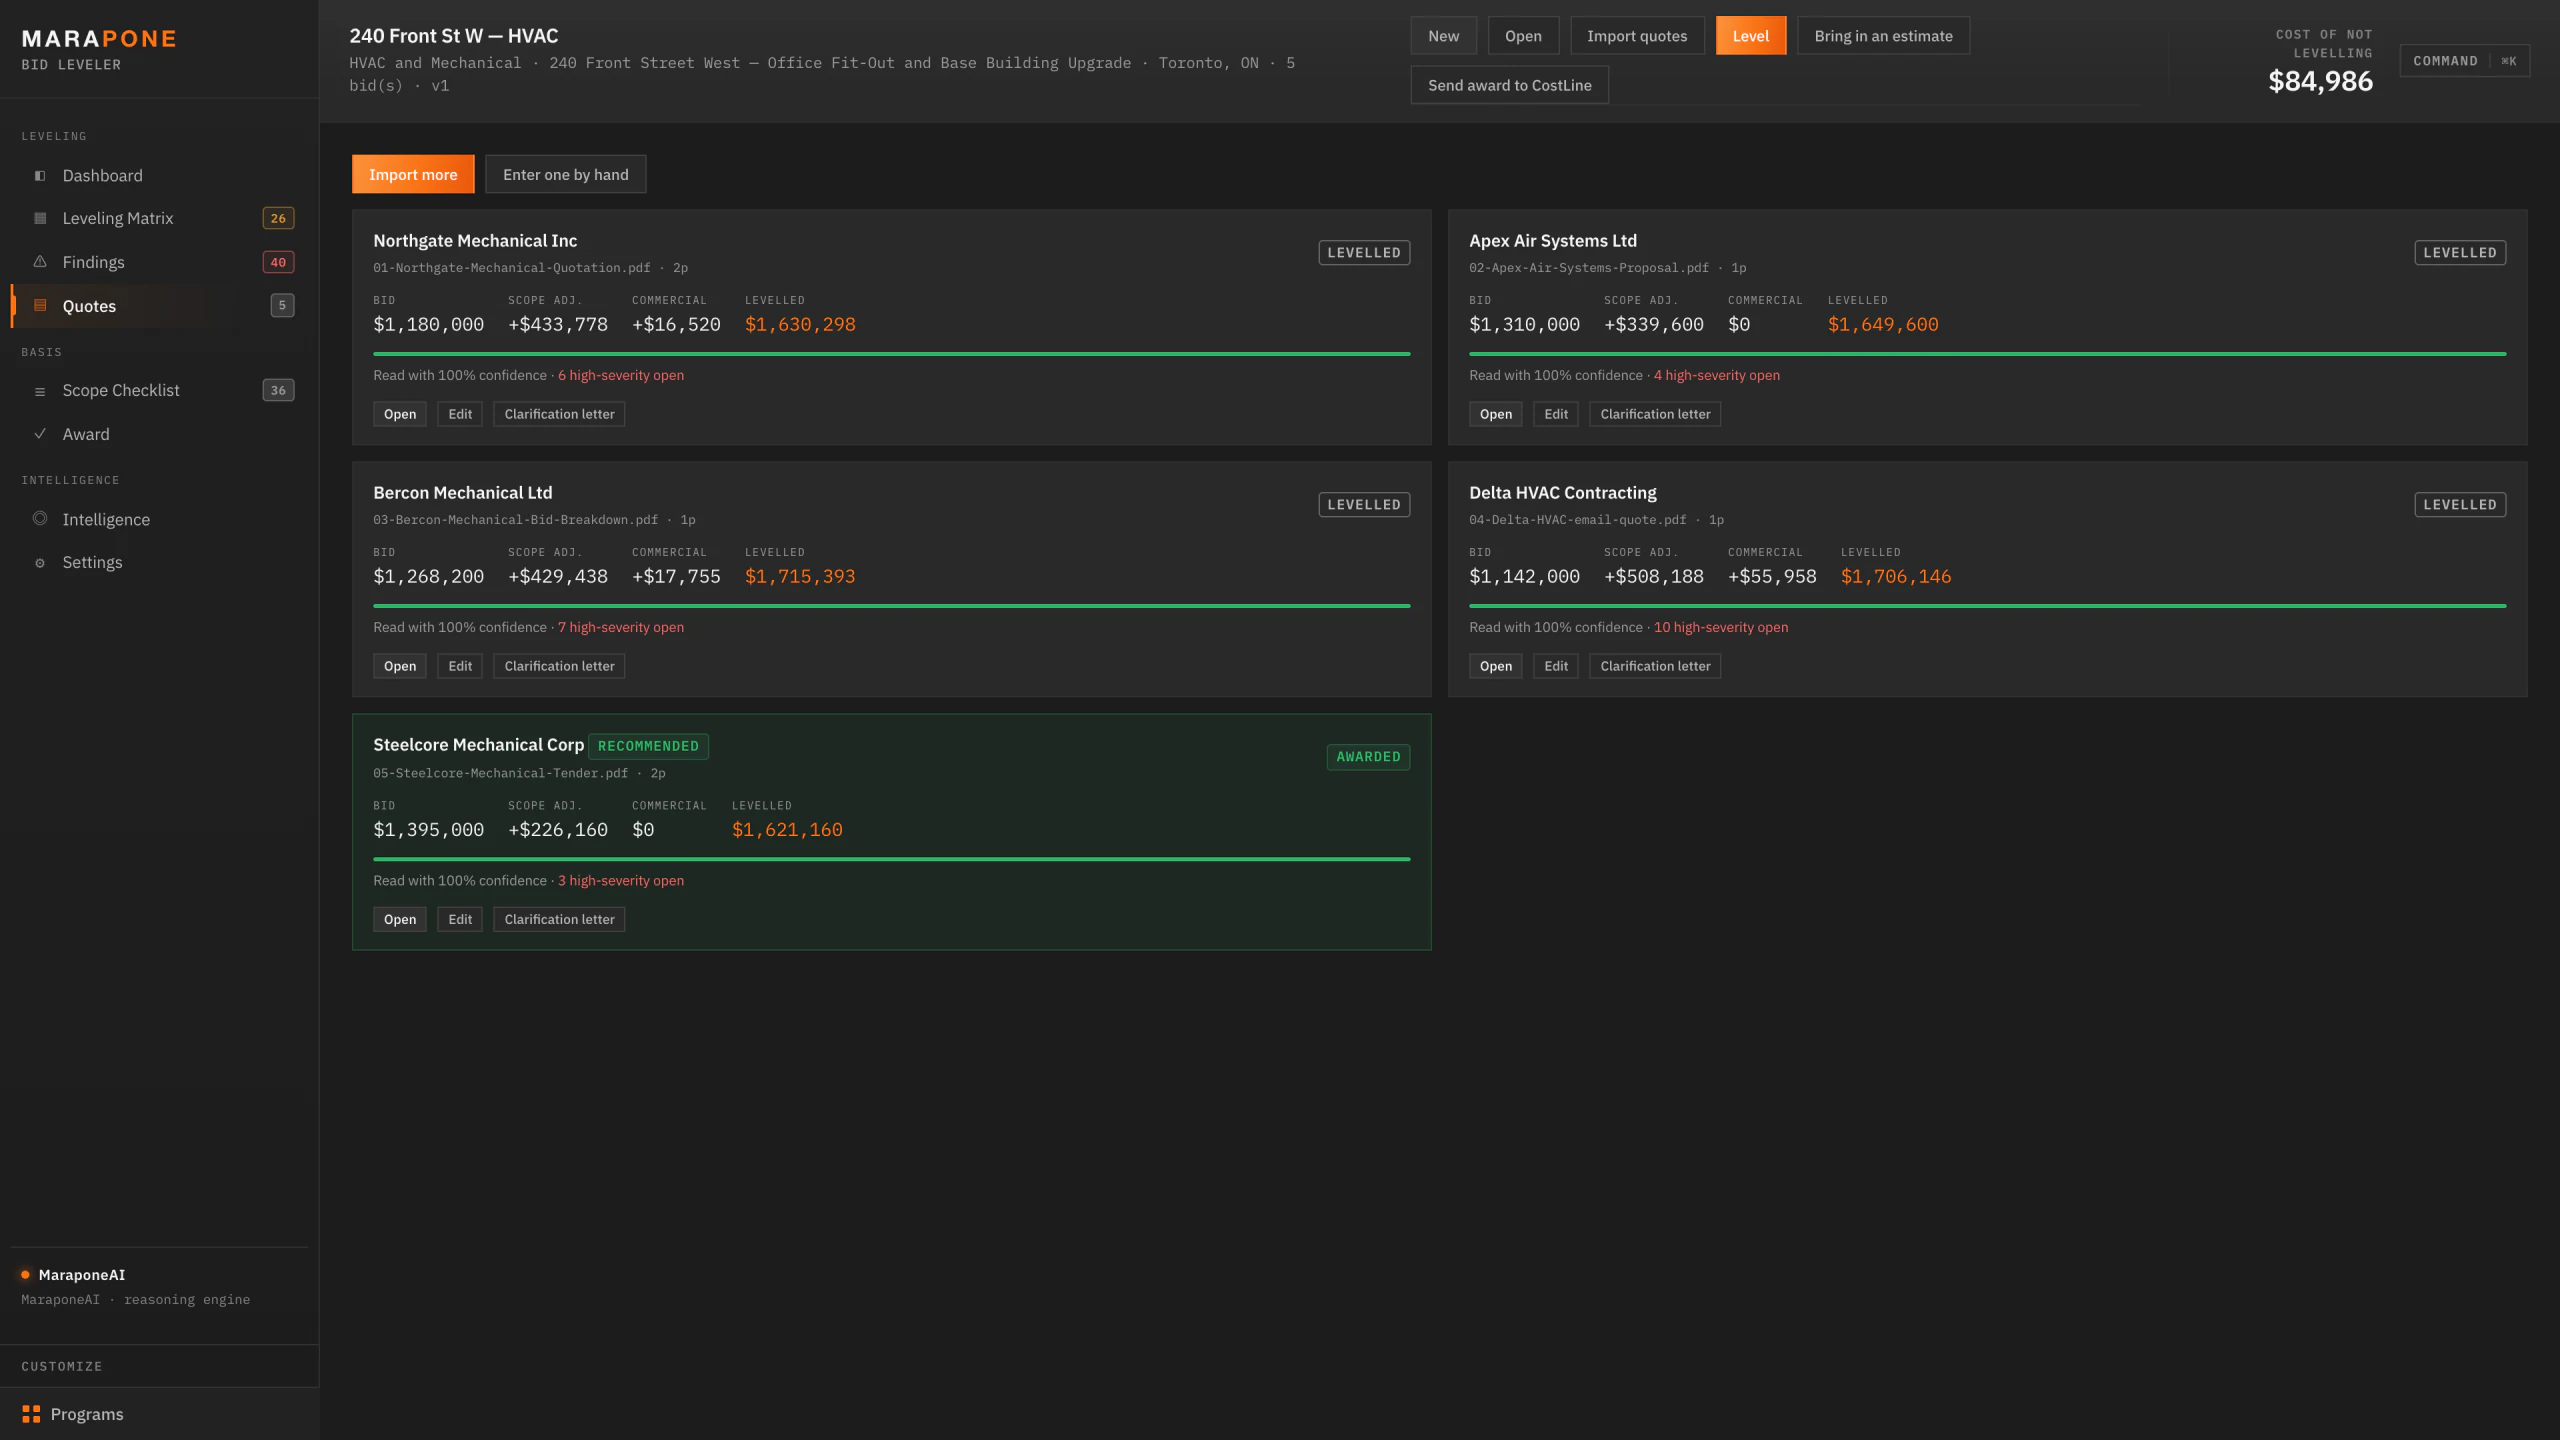Open the Leveling Matrix page
Viewport: 2560px width, 1440px height.
click(160, 218)
